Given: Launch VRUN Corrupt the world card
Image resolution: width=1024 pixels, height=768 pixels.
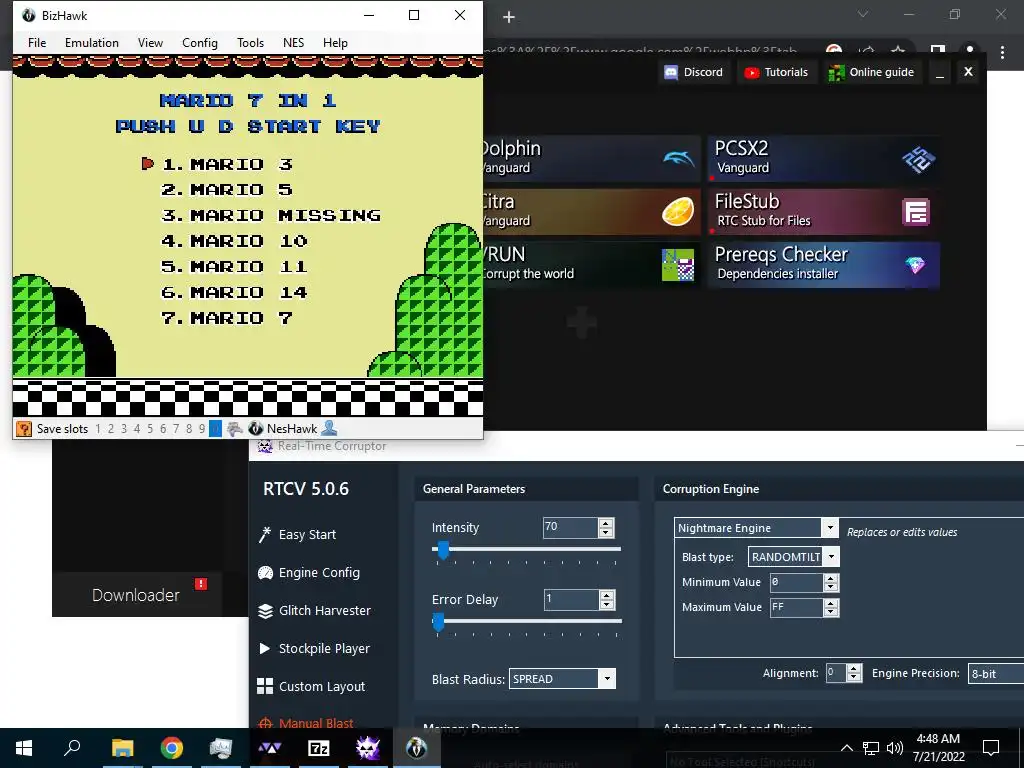Looking at the screenshot, I should pos(591,264).
